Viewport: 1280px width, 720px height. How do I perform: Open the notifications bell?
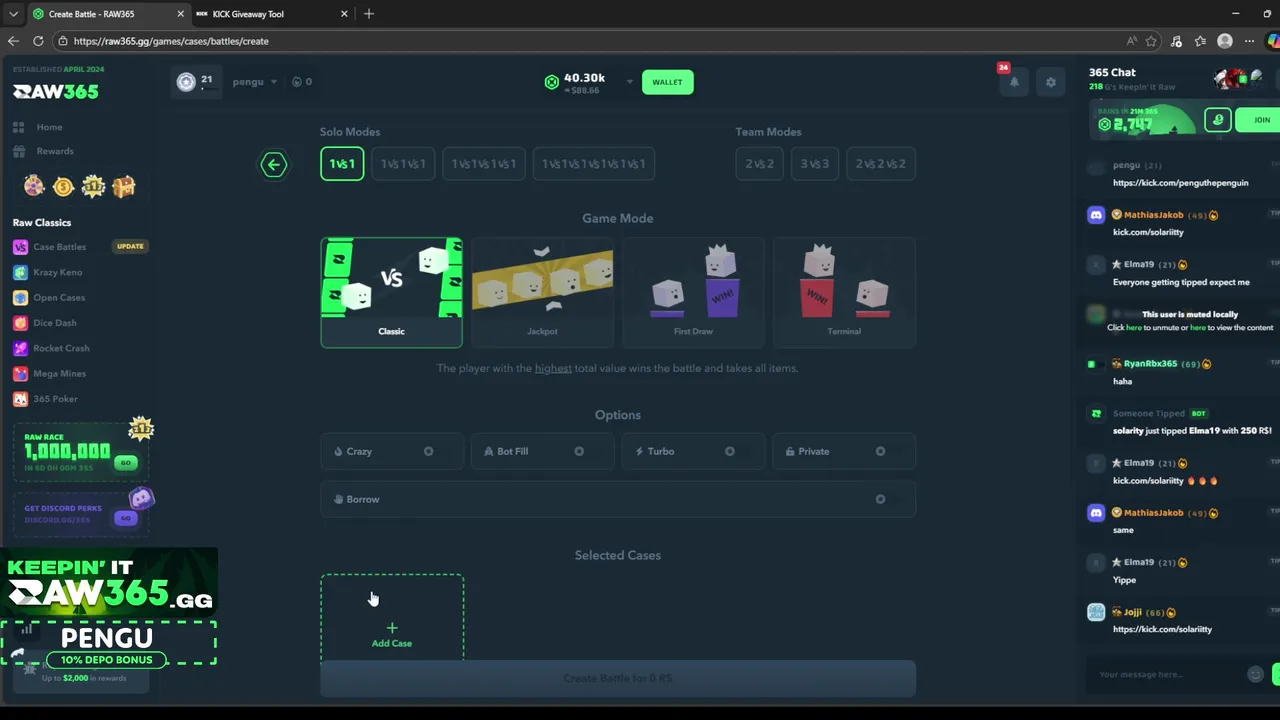point(1014,82)
